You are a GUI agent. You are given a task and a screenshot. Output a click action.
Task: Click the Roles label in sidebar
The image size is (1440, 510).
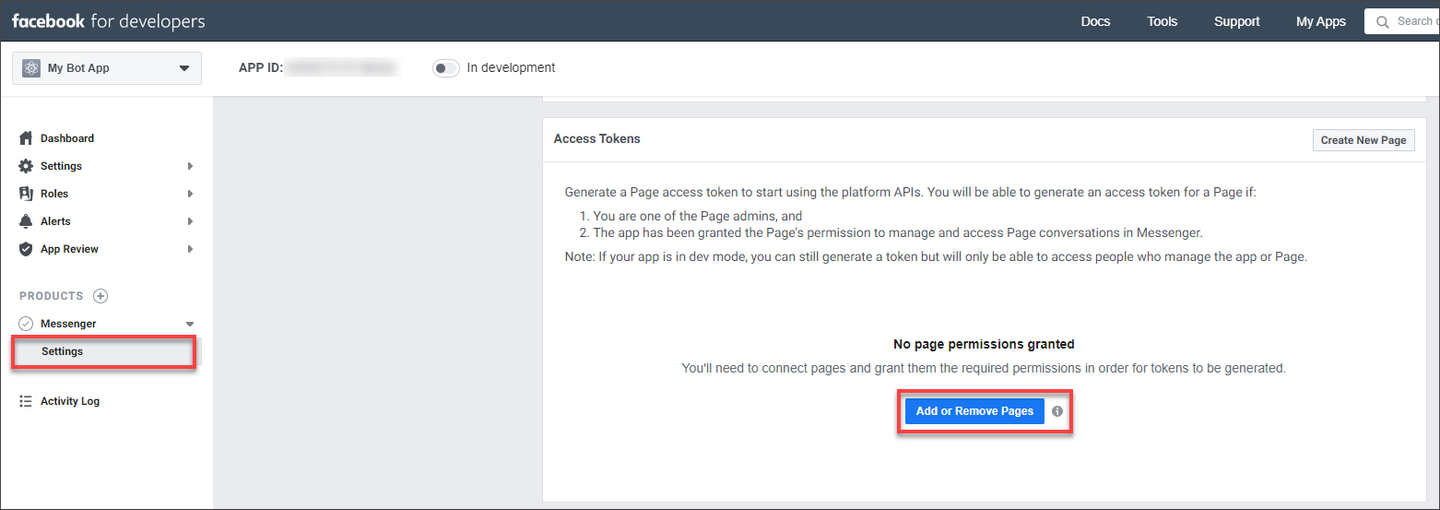click(x=54, y=194)
